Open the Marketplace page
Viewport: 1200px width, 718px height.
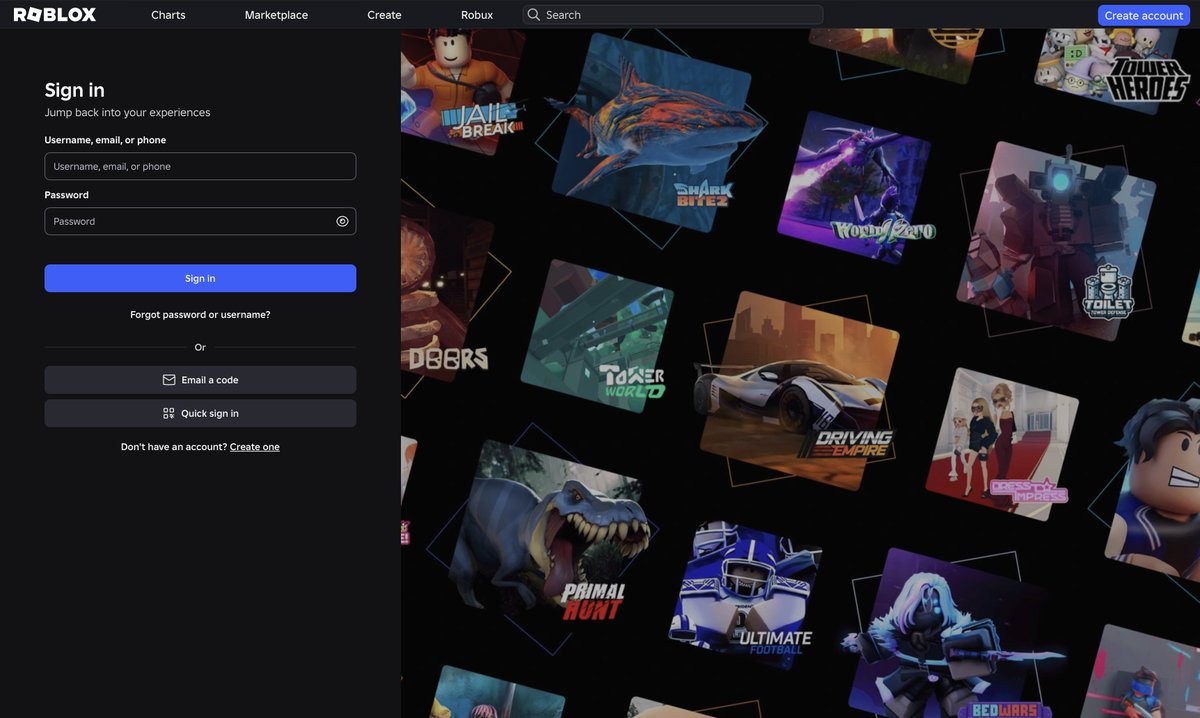pyautogui.click(x=276, y=14)
